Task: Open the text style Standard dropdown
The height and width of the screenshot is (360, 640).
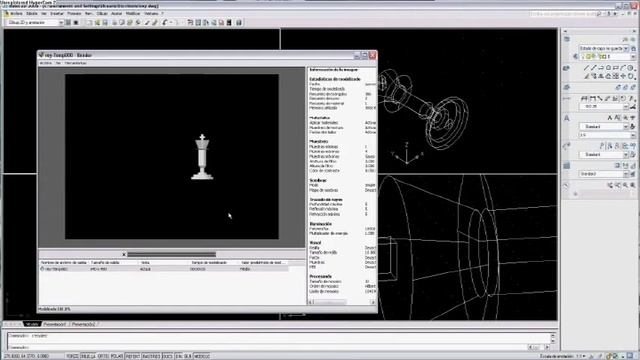Action: (x=626, y=127)
